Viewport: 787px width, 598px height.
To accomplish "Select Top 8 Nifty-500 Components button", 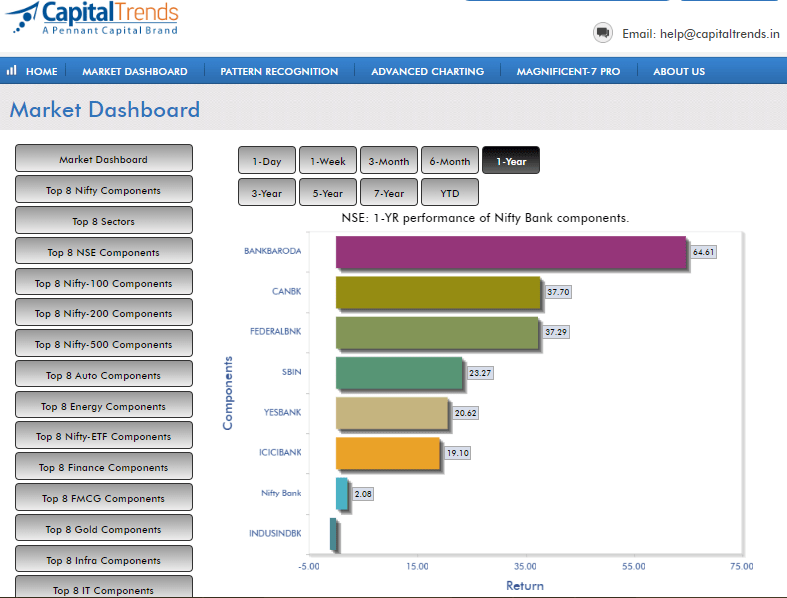I will coord(104,344).
